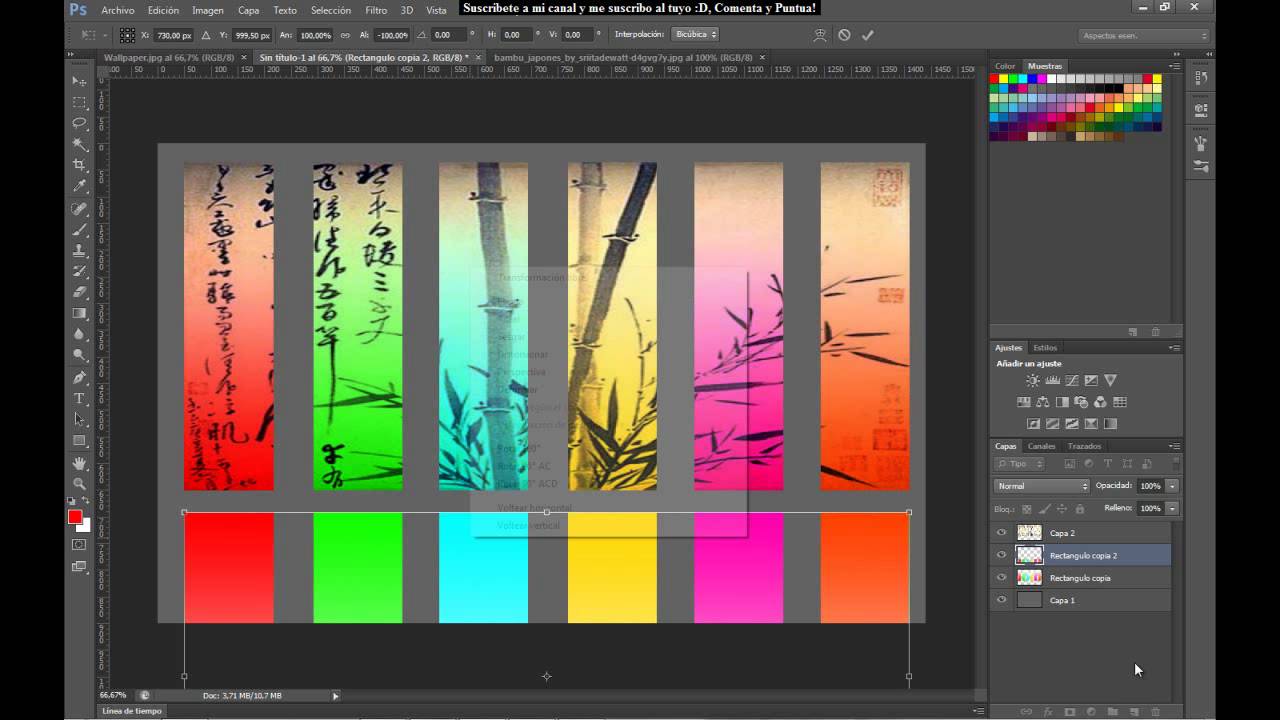Image resolution: width=1280 pixels, height=720 pixels.
Task: Open the Capas panel options menu
Action: pyautogui.click(x=1175, y=446)
